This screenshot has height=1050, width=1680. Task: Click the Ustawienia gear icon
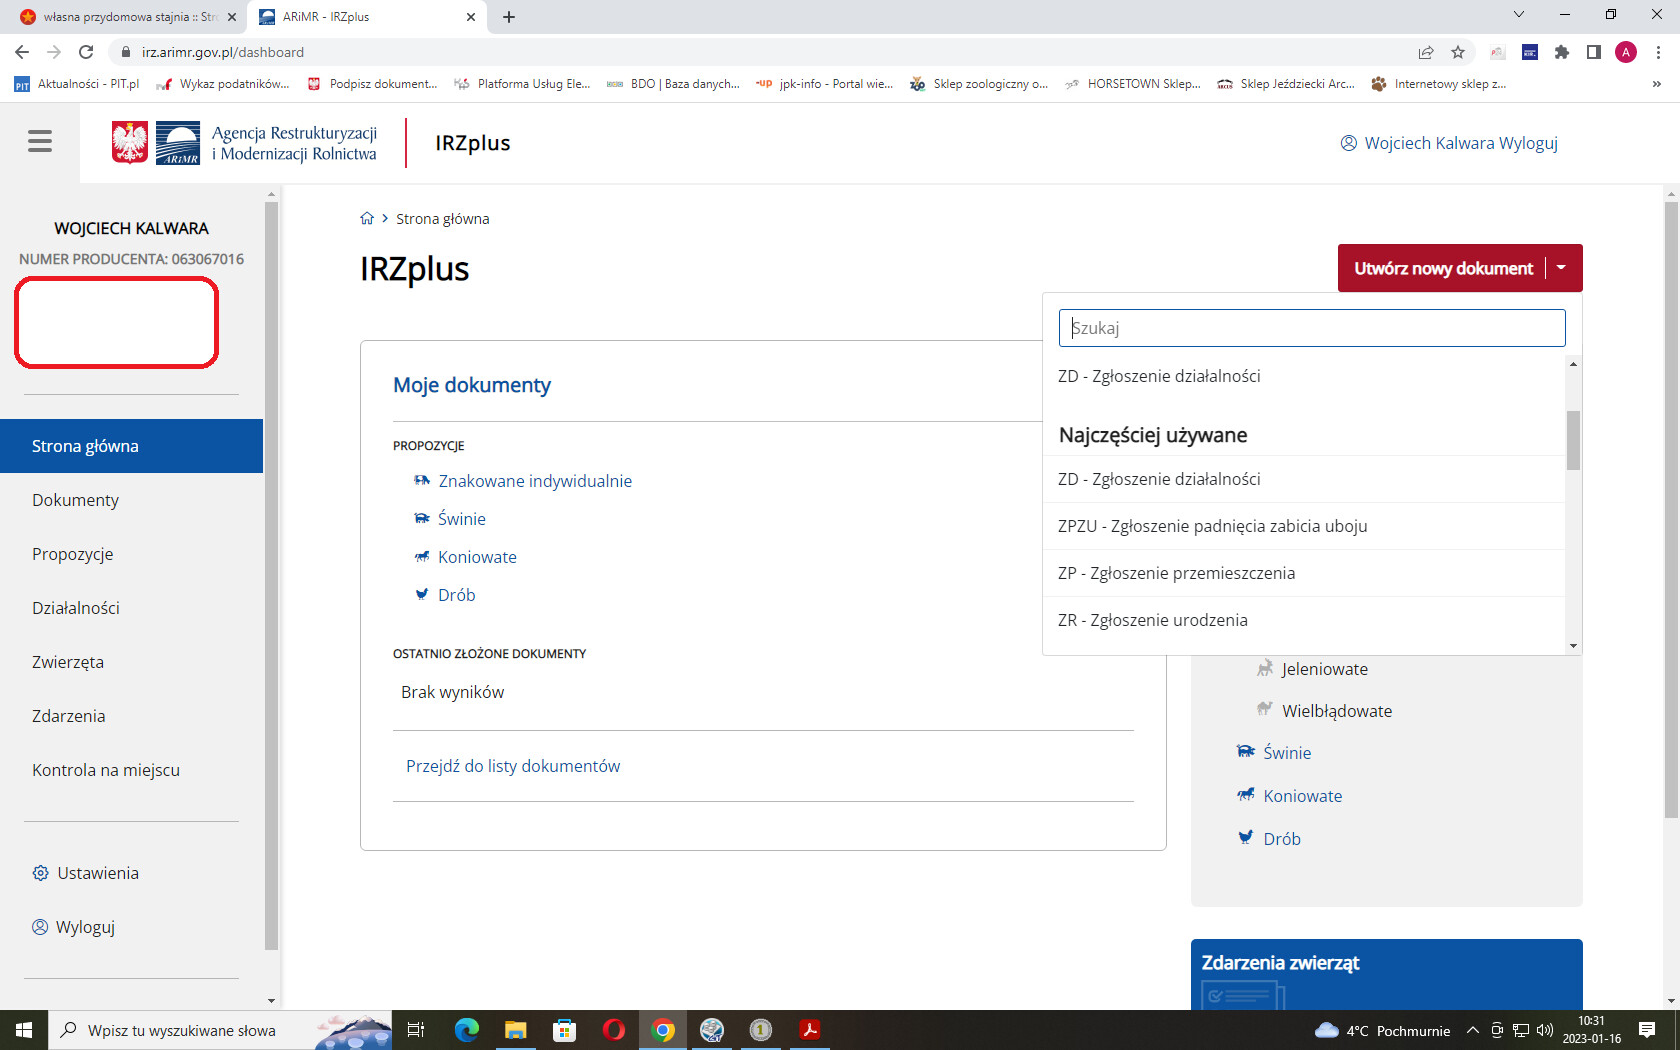coord(40,873)
